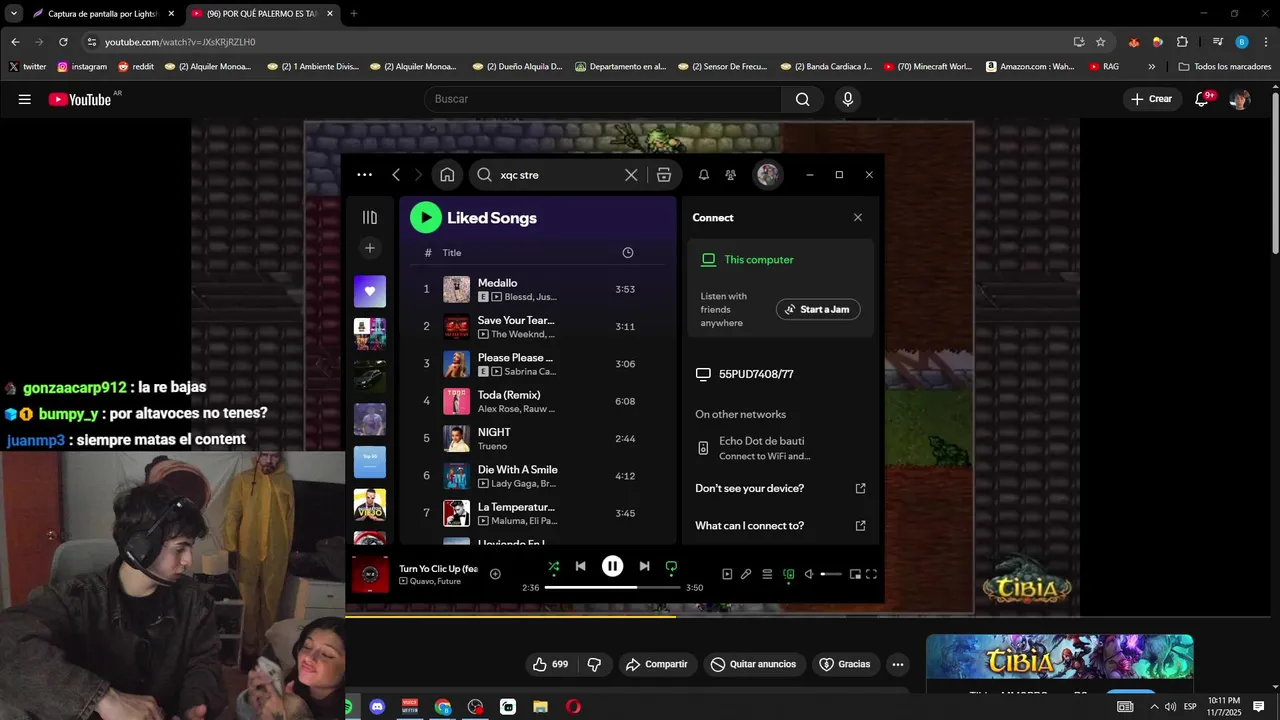Open the play queue icon
Viewport: 1280px width, 720px height.
pyautogui.click(x=767, y=574)
